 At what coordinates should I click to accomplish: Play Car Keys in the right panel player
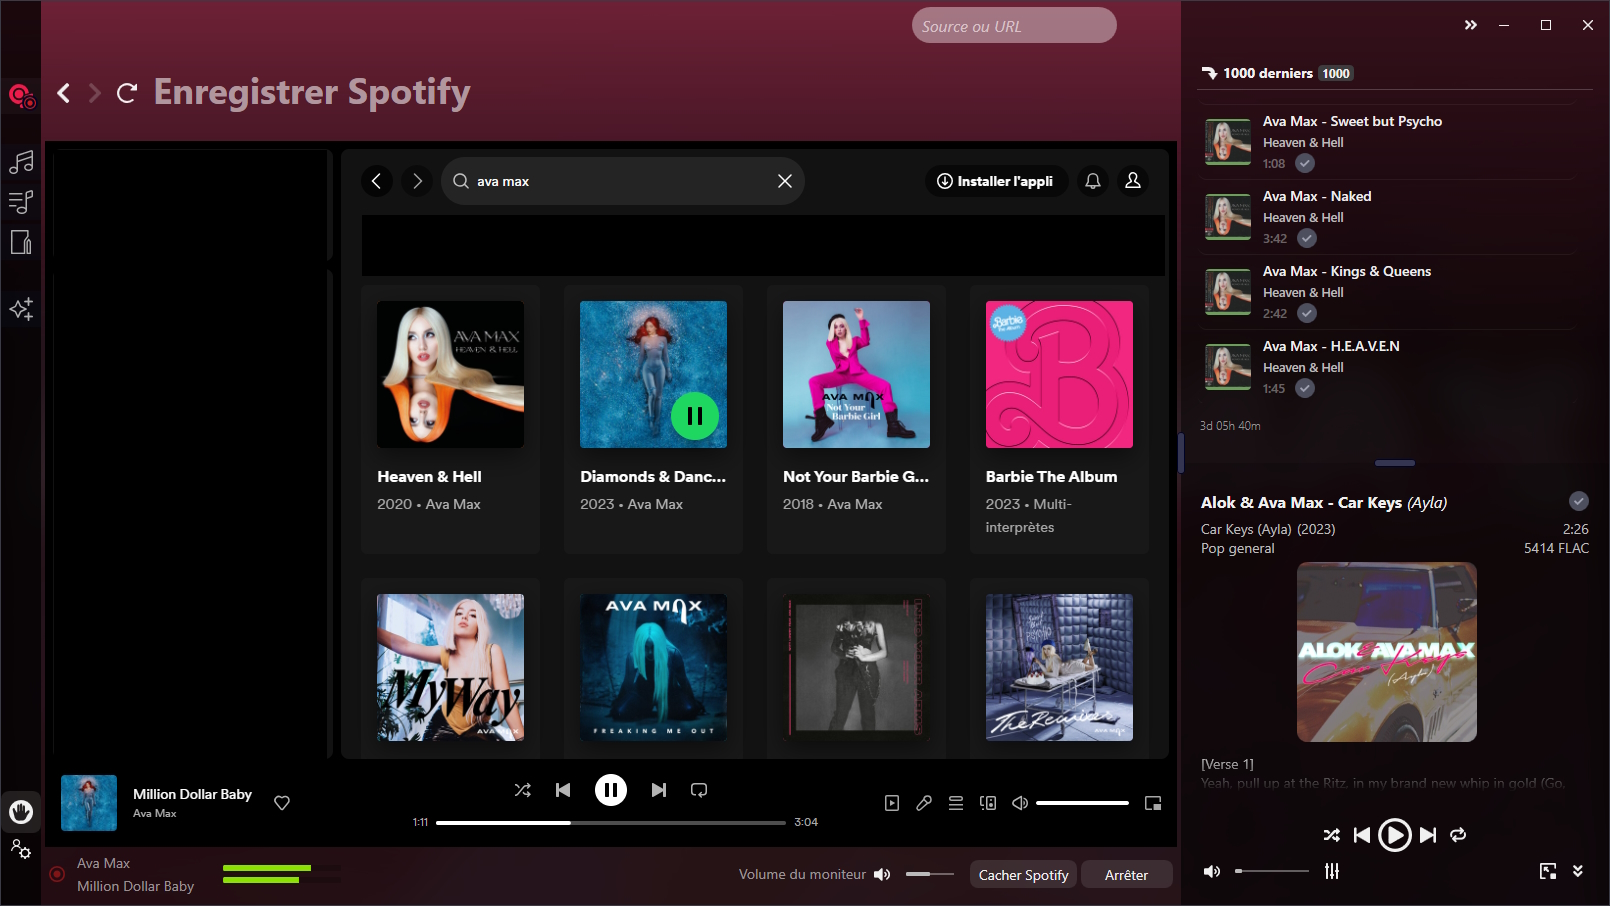point(1395,835)
